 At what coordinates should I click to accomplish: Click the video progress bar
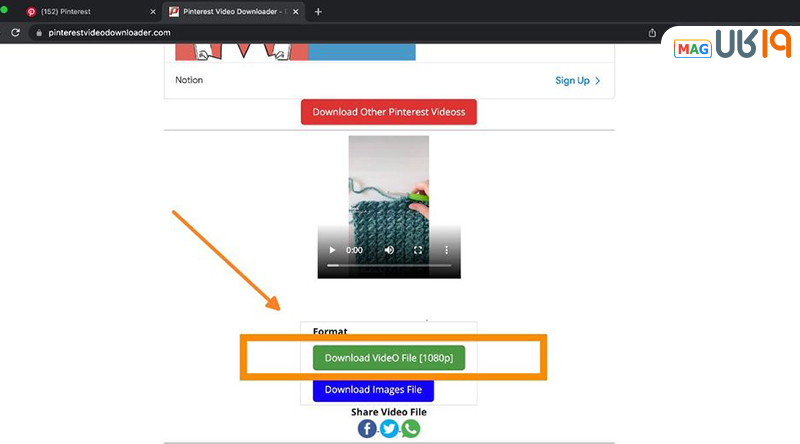pos(388,266)
